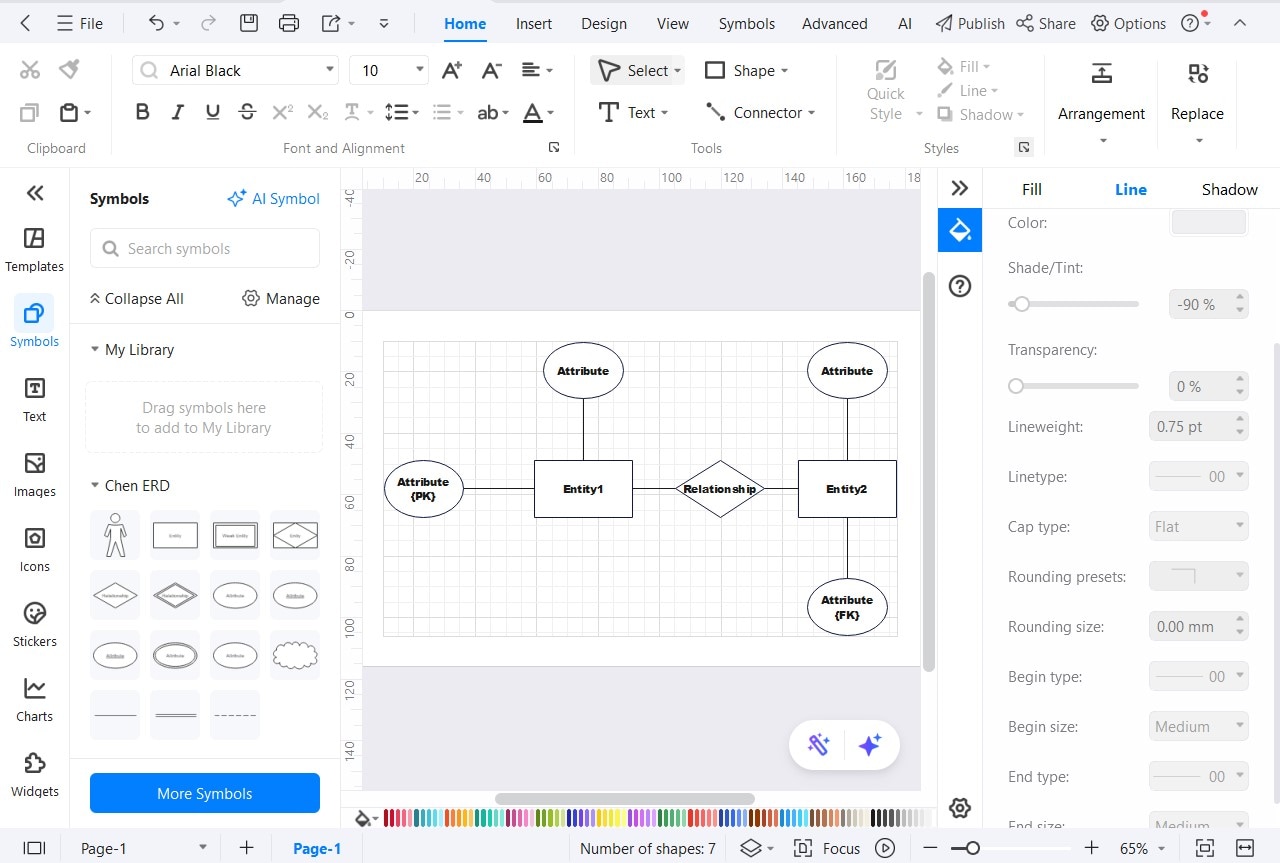This screenshot has width=1280, height=863.
Task: Collapse the My Library section
Action: [x=95, y=350]
